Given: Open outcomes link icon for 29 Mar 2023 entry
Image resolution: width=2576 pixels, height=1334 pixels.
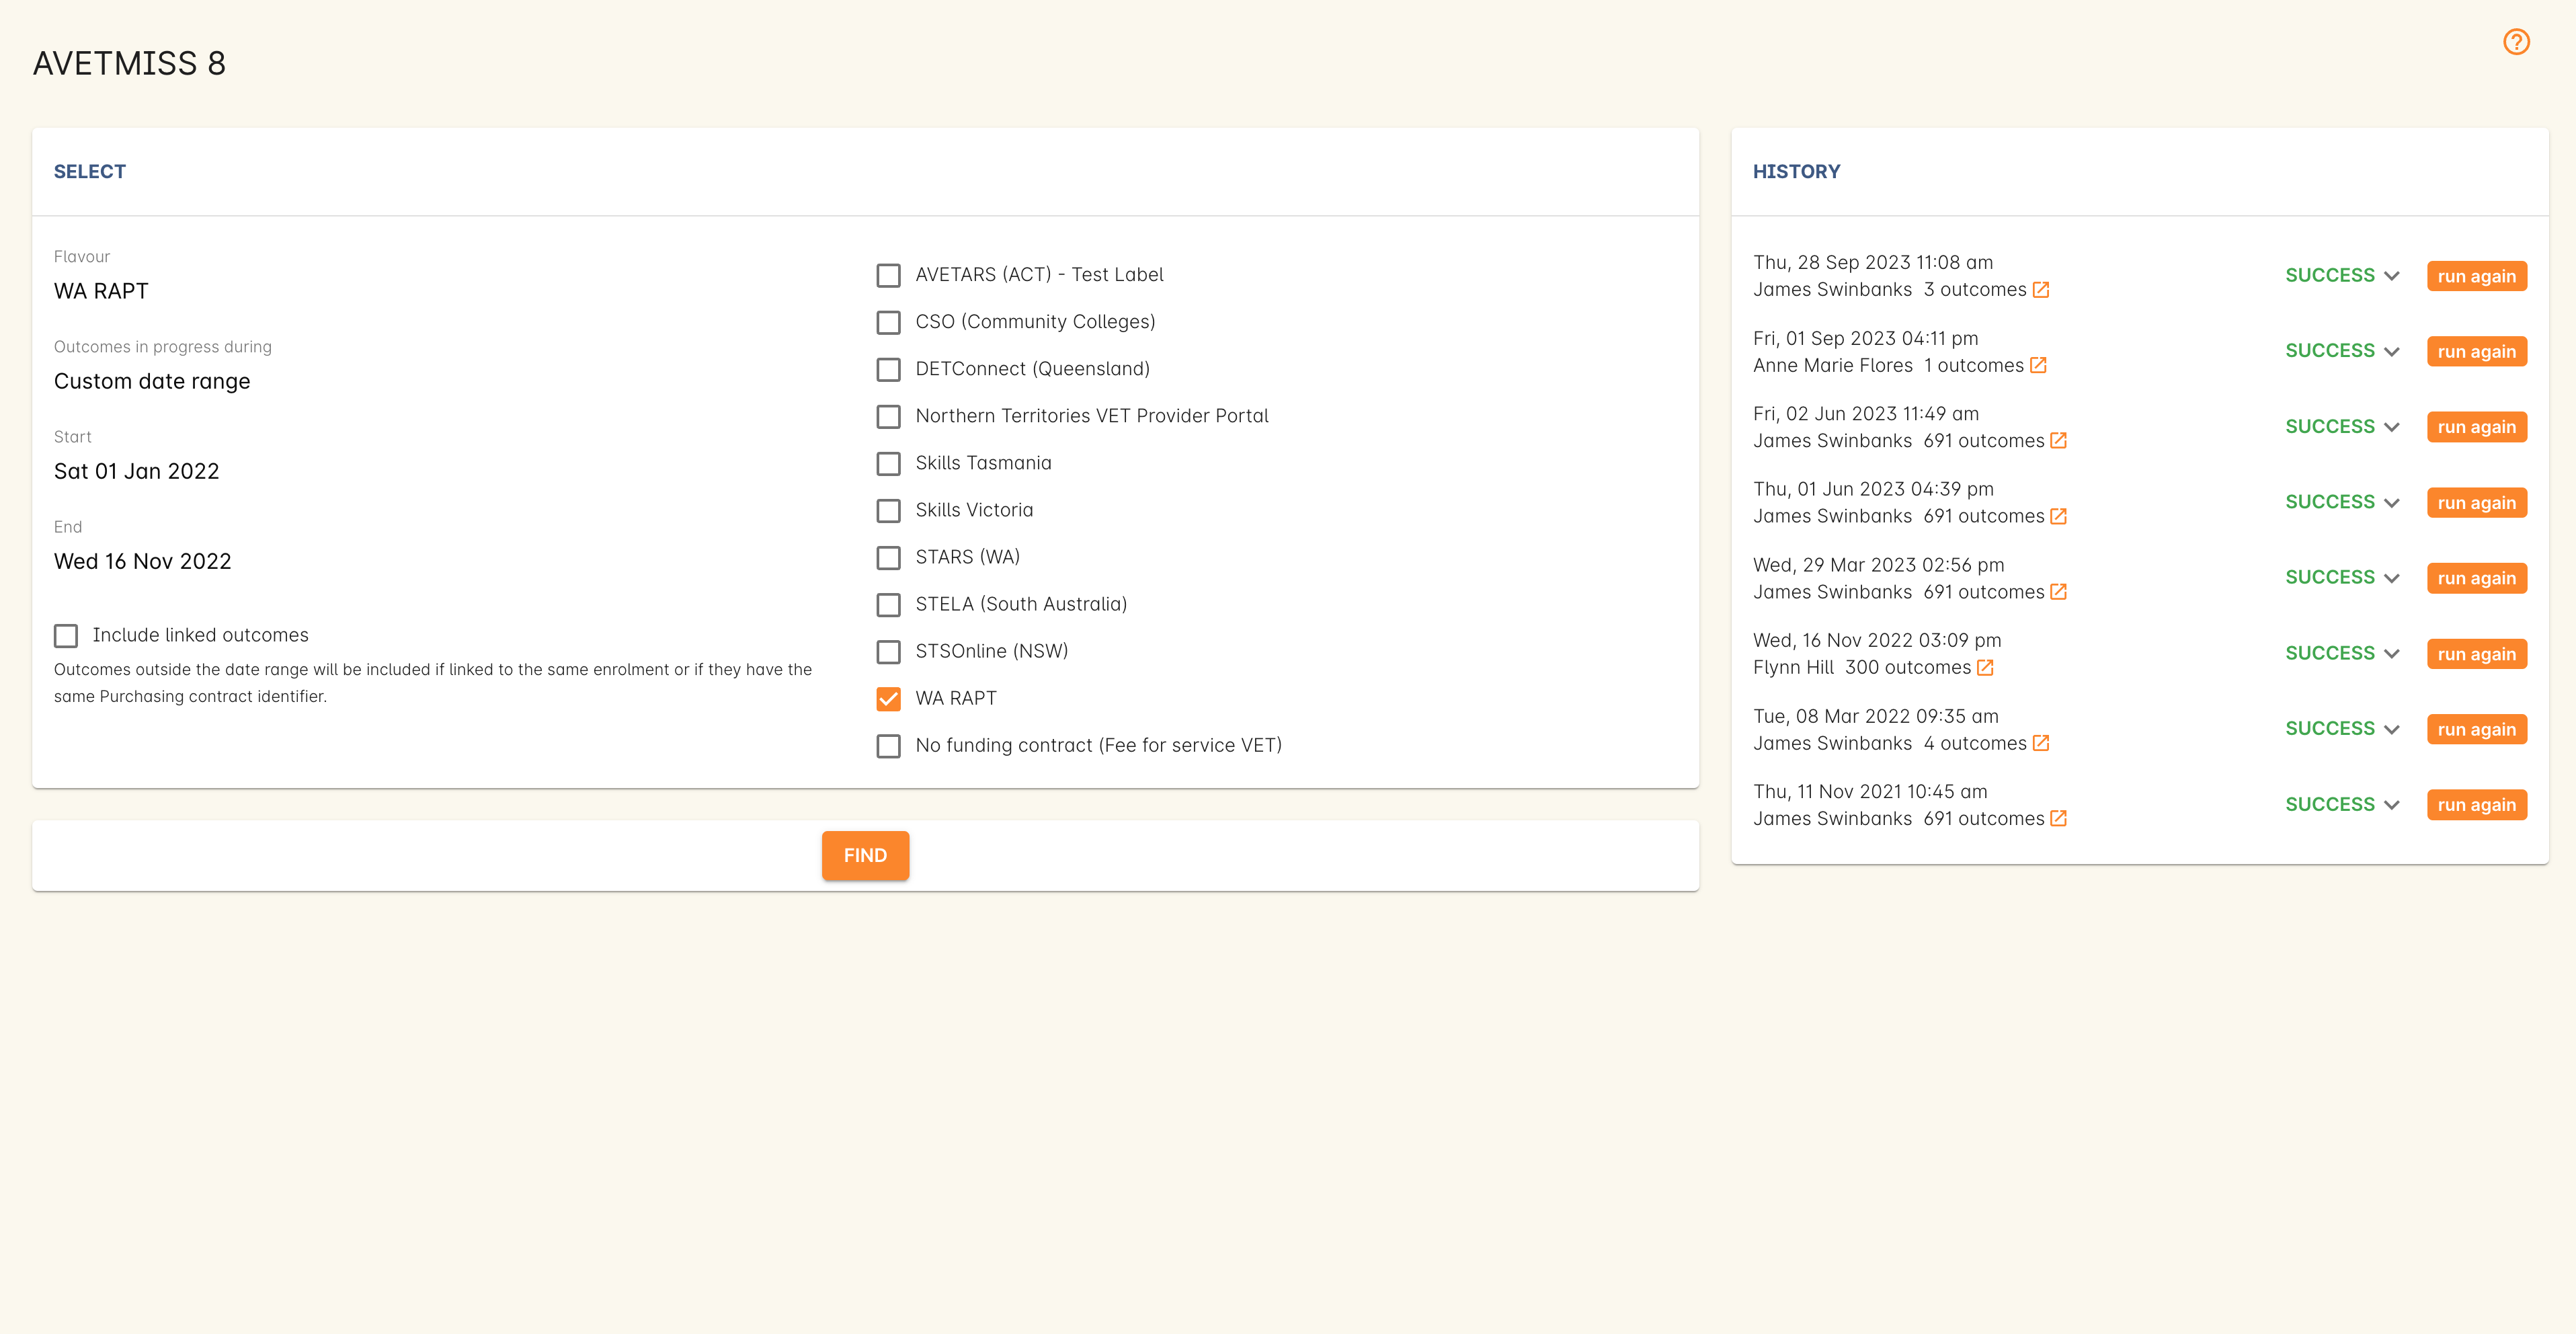Looking at the screenshot, I should pyautogui.click(x=2058, y=592).
